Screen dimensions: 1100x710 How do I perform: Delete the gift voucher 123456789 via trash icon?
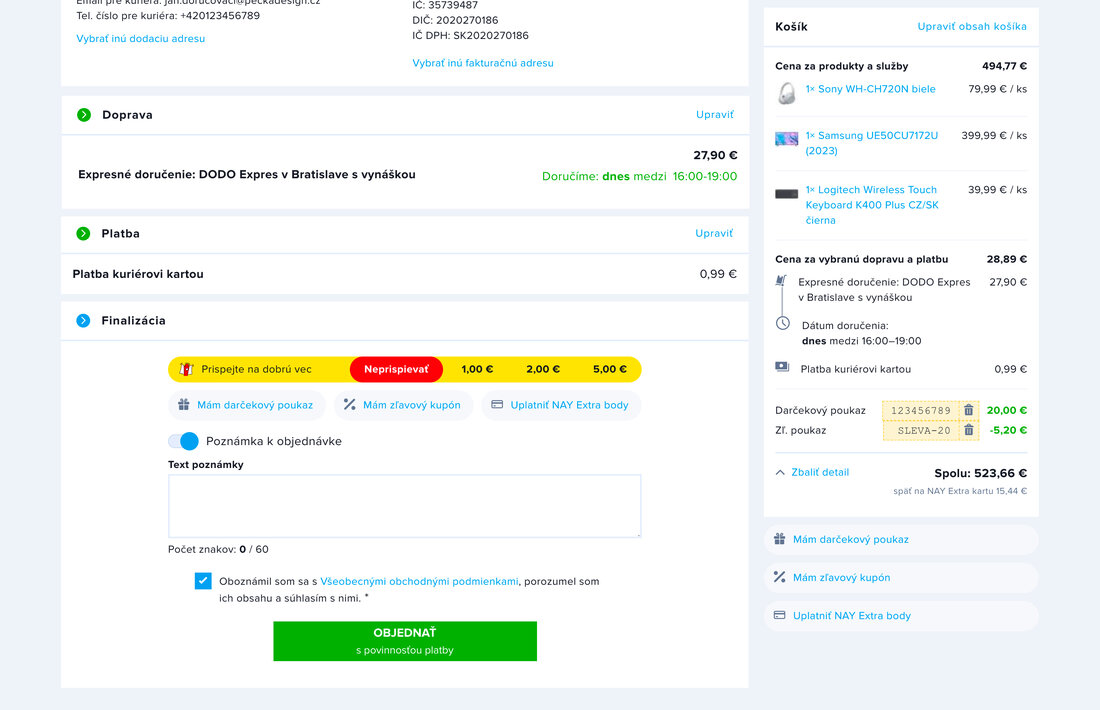coord(968,410)
